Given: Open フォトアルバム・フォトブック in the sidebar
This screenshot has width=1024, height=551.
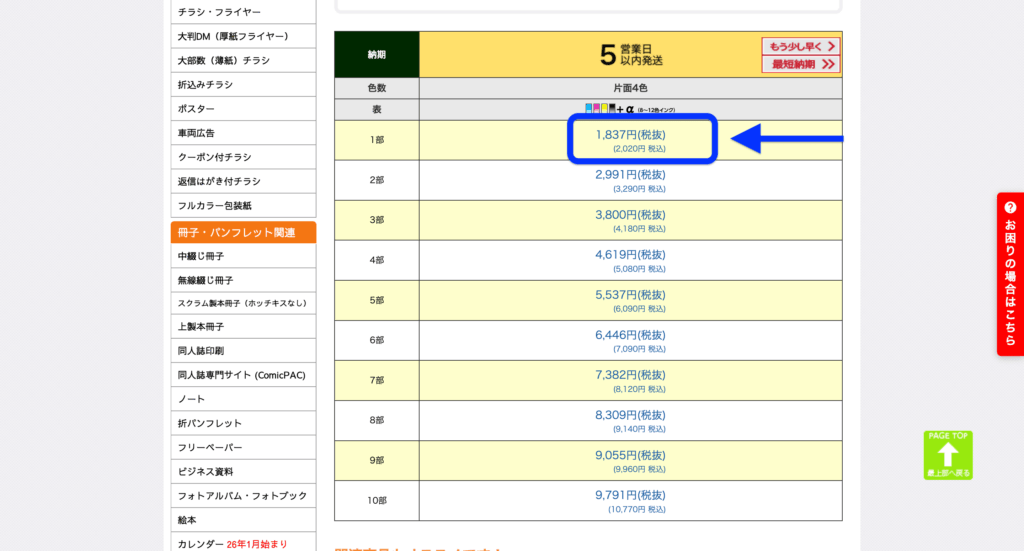Looking at the screenshot, I should (x=243, y=496).
